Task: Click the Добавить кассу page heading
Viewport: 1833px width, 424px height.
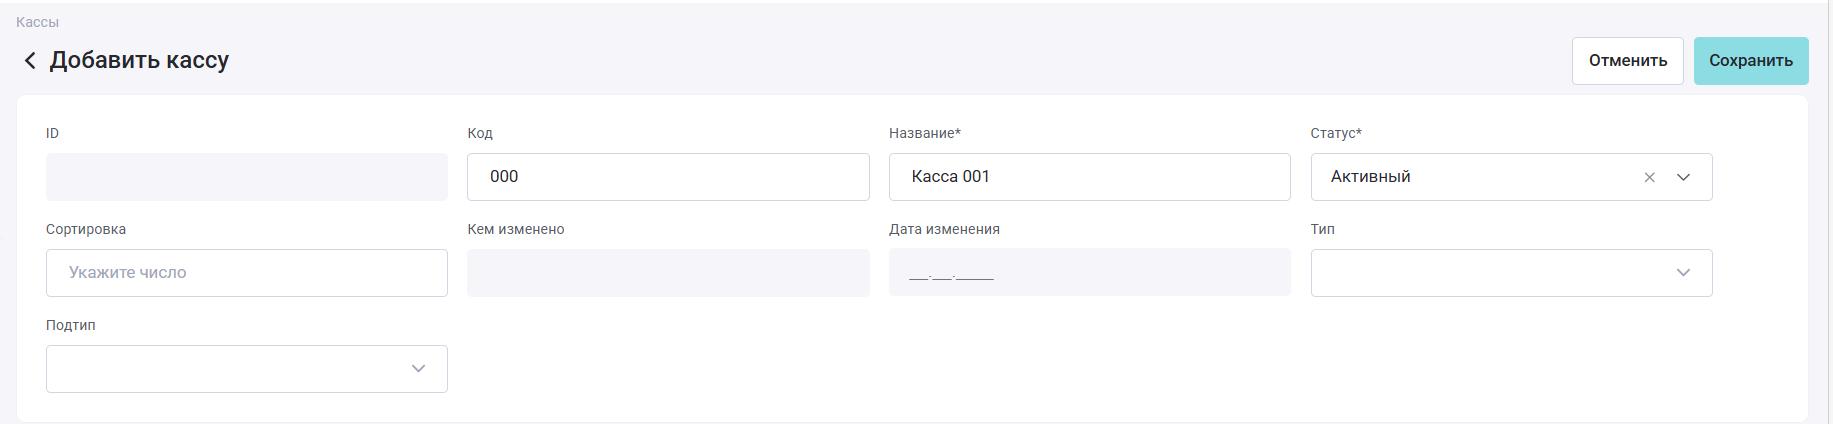Action: coord(139,61)
